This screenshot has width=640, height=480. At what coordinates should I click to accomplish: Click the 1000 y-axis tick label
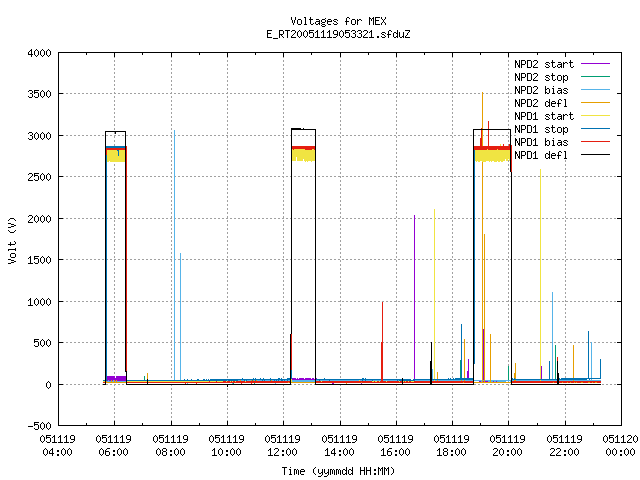point(40,302)
